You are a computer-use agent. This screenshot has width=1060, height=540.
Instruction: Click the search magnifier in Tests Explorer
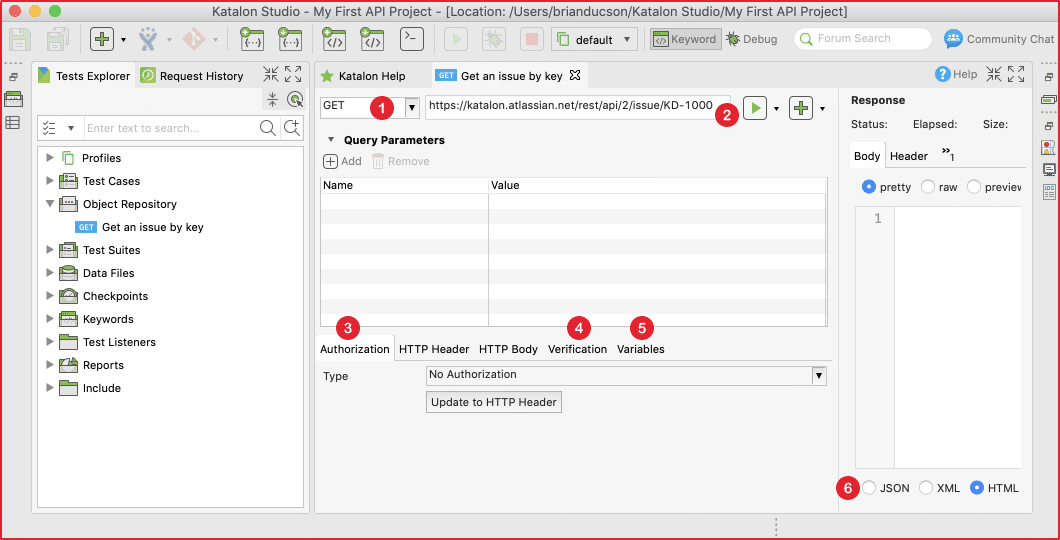tap(268, 128)
